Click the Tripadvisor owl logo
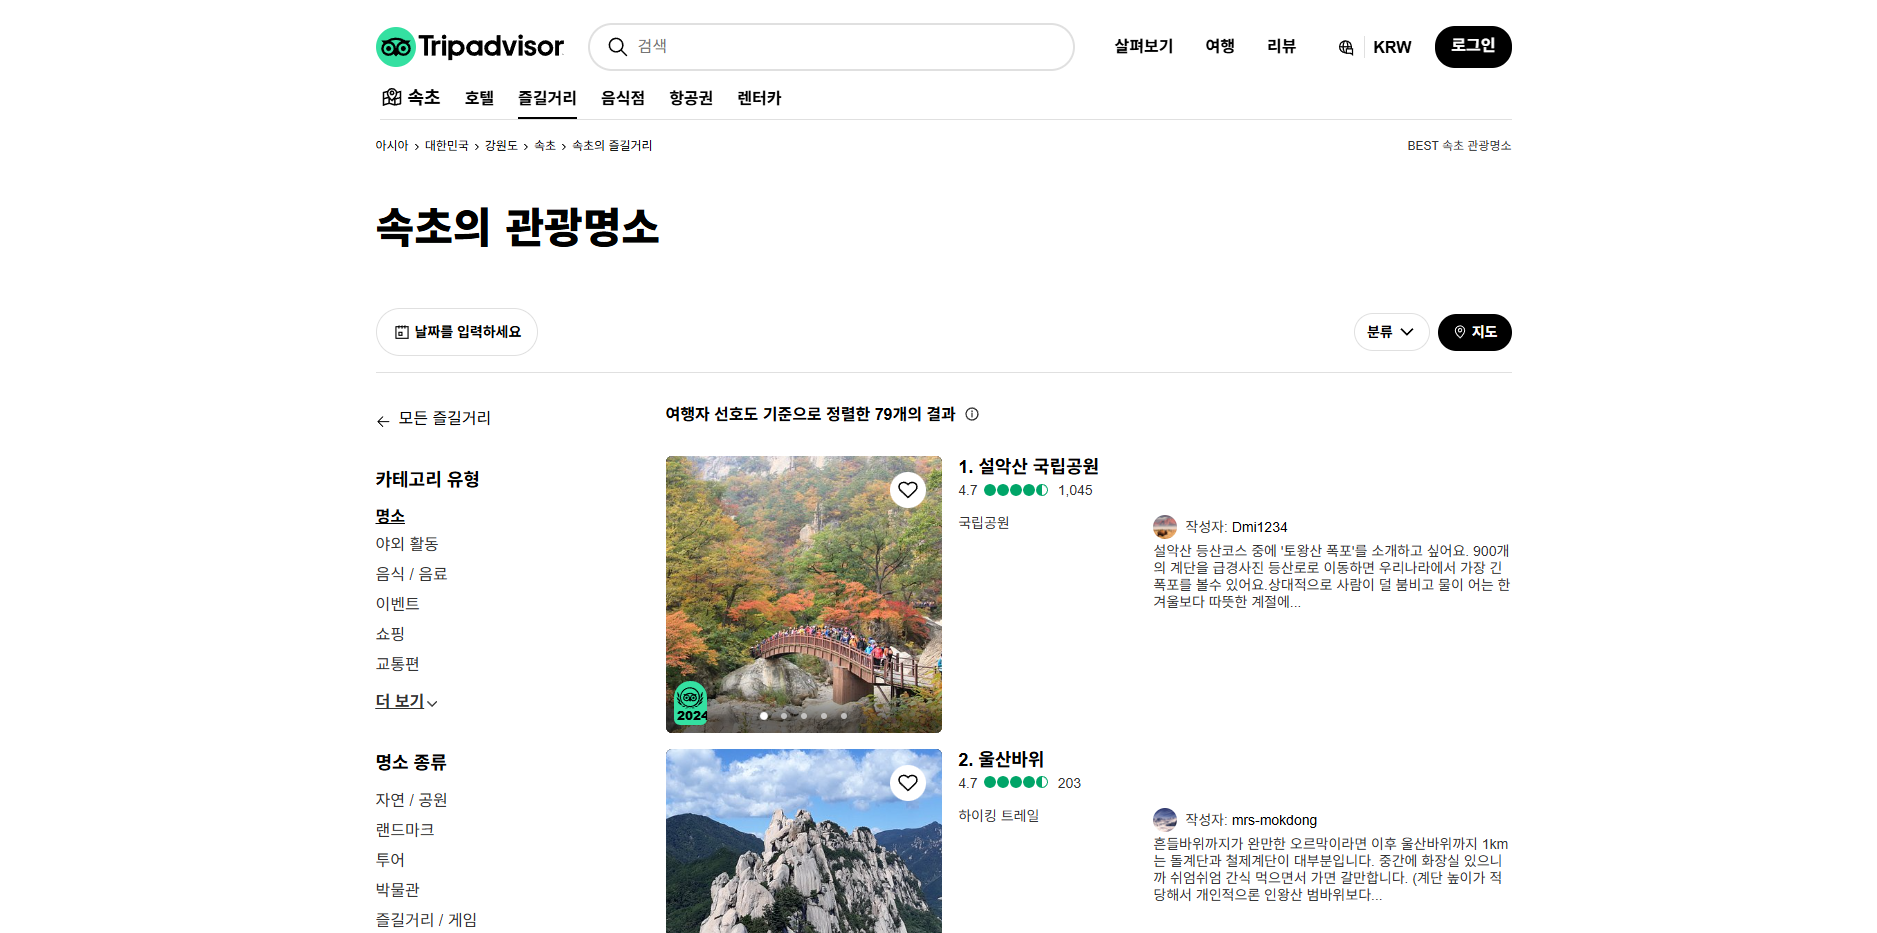1877x933 pixels. pyautogui.click(x=396, y=46)
